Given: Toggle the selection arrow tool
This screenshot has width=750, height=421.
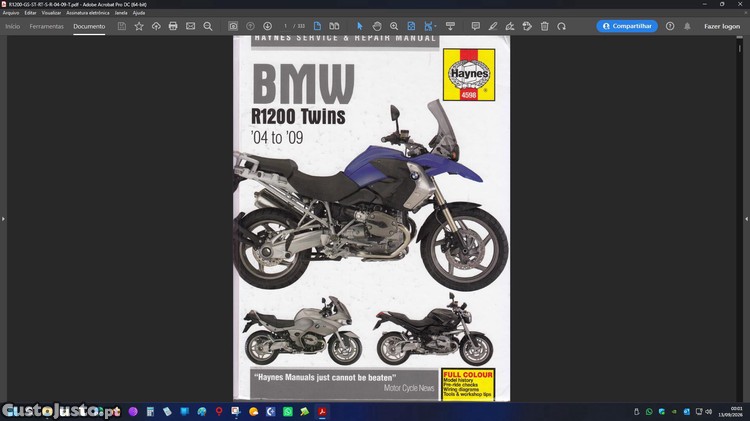Looking at the screenshot, I should tap(360, 26).
